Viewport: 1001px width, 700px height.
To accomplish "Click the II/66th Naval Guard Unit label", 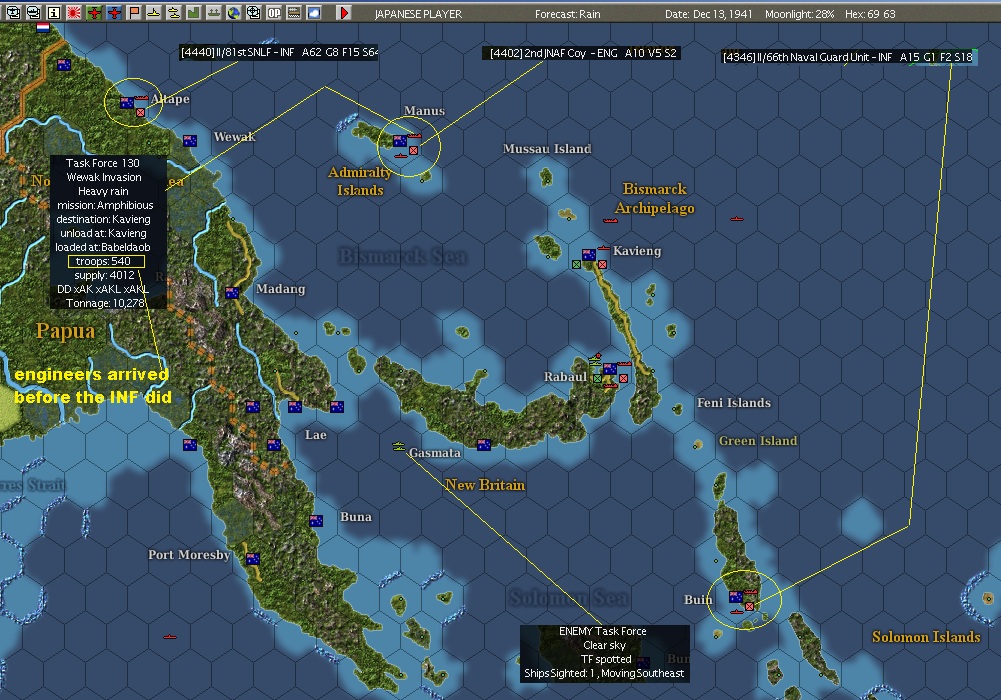I will pyautogui.click(x=848, y=57).
